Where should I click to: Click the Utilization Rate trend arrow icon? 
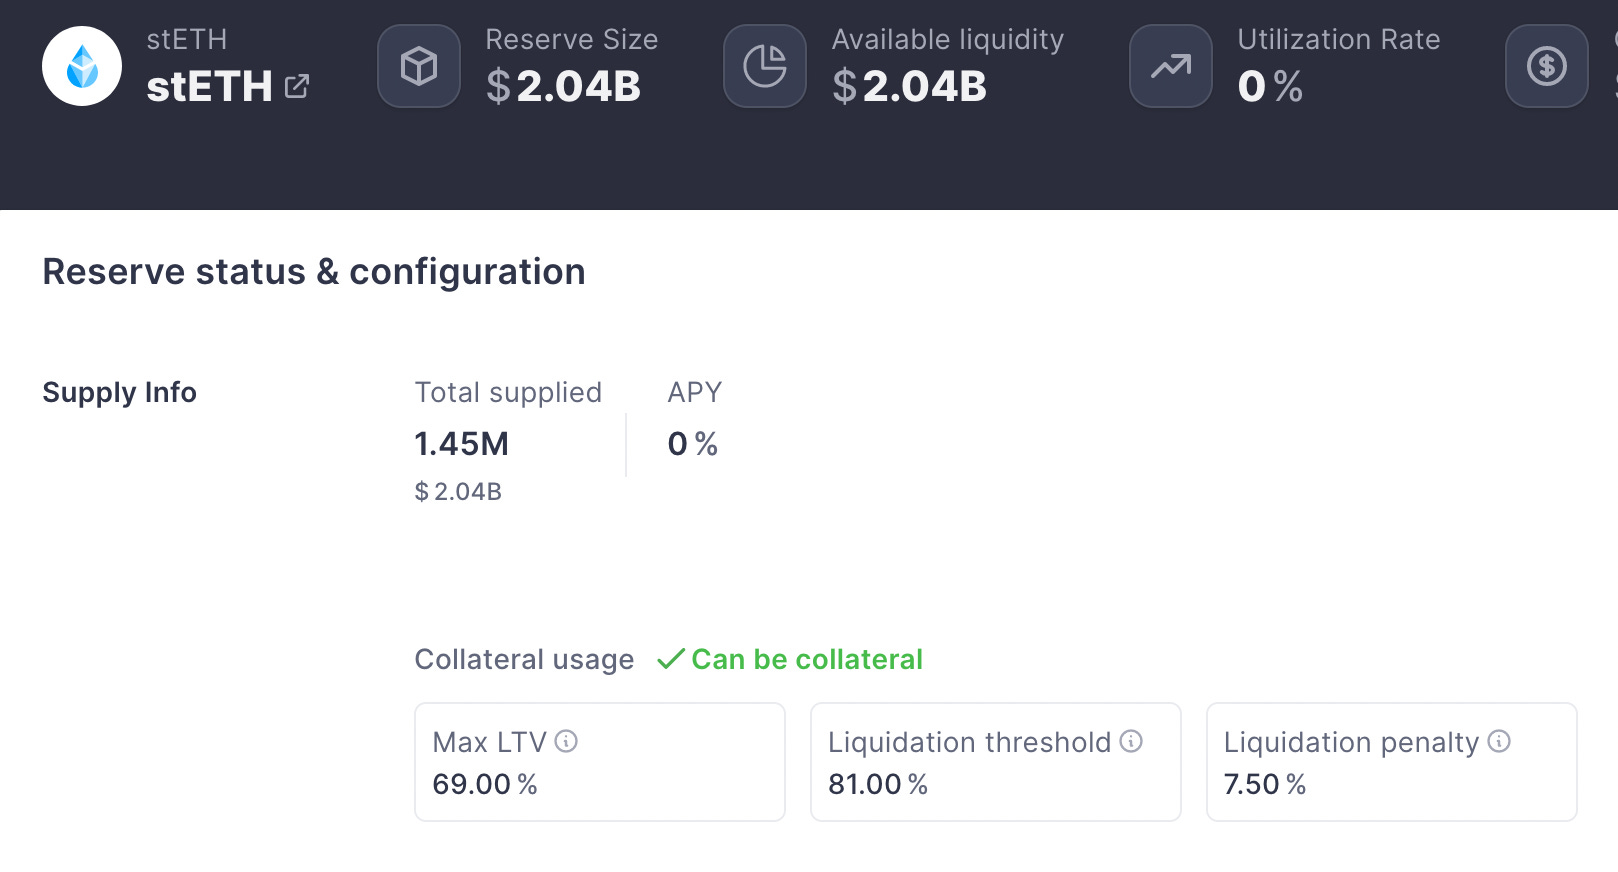[x=1171, y=66]
